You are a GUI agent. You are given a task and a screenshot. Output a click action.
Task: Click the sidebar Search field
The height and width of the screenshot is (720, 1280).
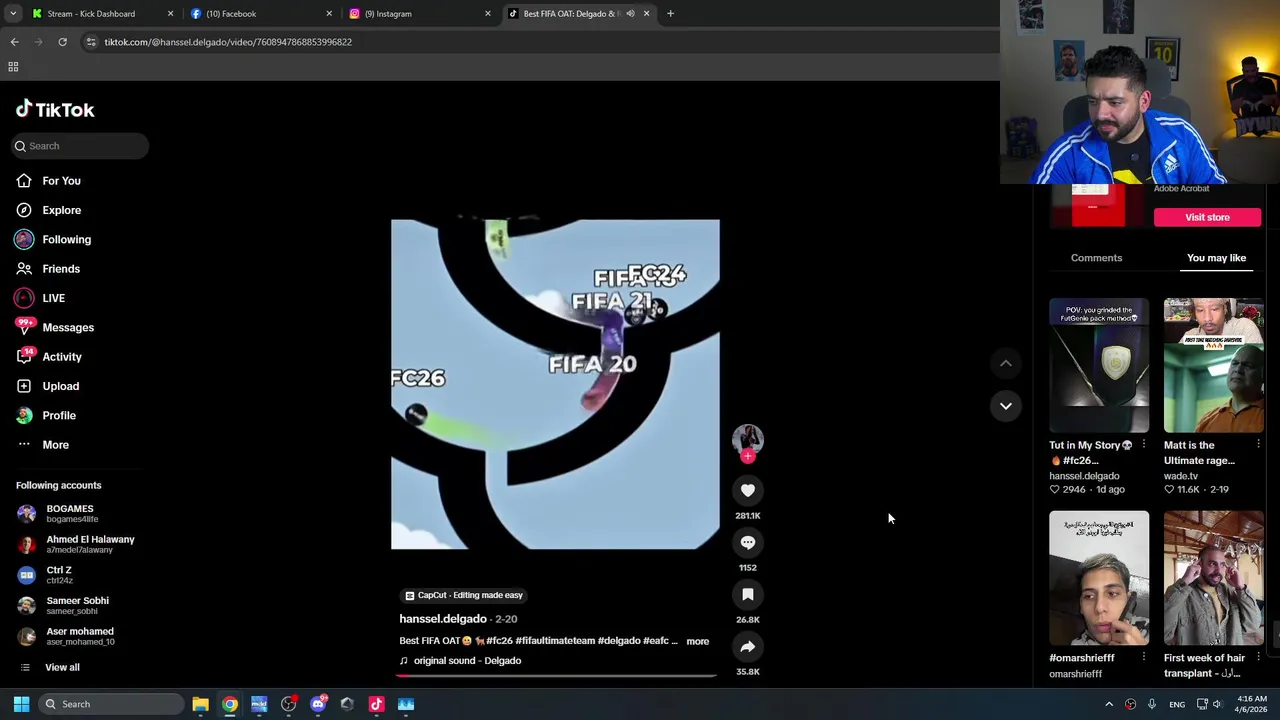(80, 146)
